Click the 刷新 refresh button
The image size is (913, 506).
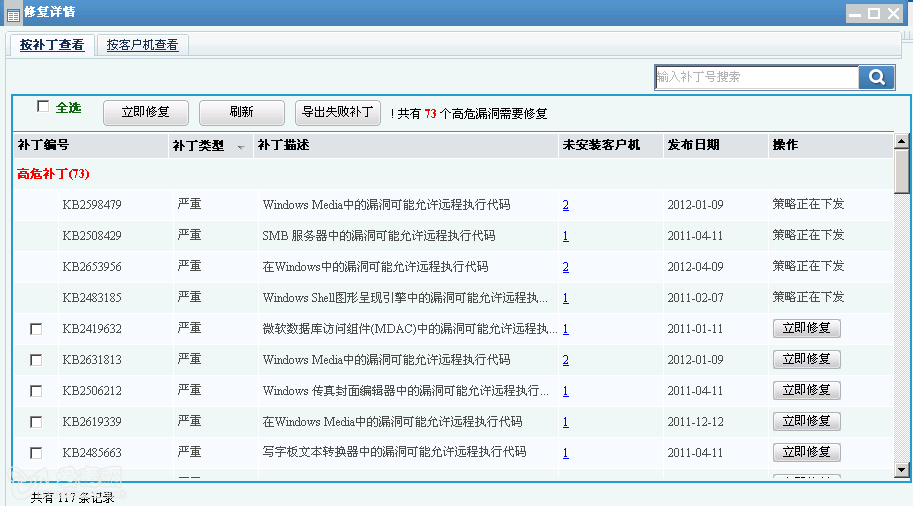coord(241,112)
